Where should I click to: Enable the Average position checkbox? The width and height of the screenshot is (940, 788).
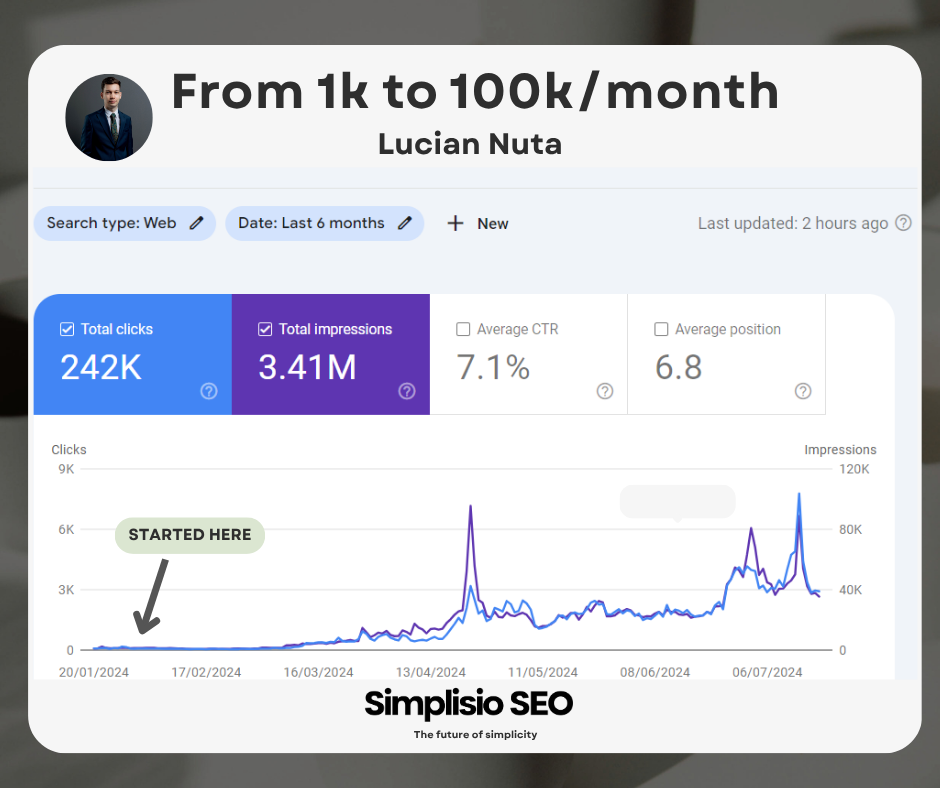661,329
